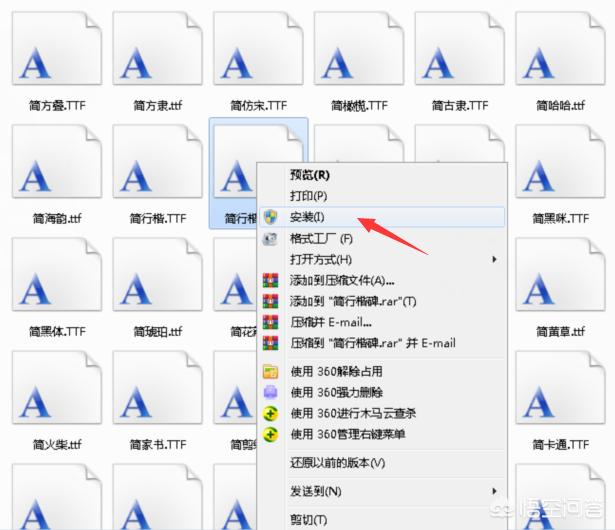The image size is (615, 530).
Task: Click the 格式工厂 icon in the menu
Action: pyautogui.click(x=270, y=239)
